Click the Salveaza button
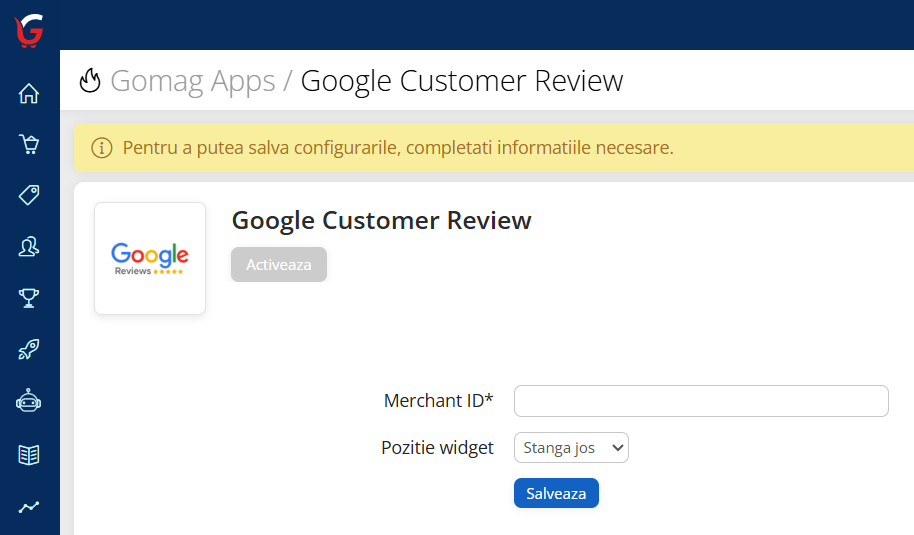Screen dimensions: 914x535 click(x=556, y=493)
